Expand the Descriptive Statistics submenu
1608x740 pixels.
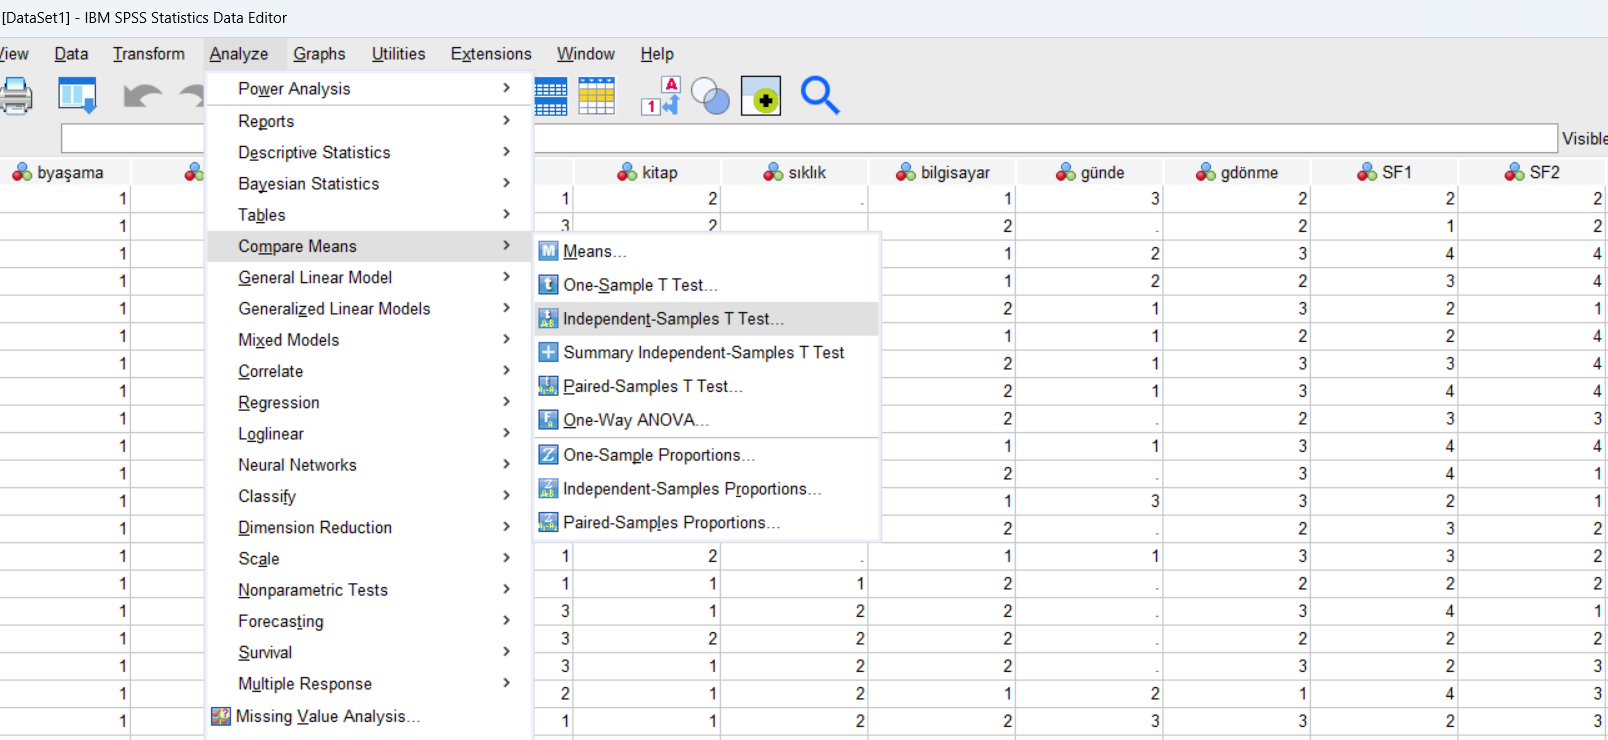314,152
